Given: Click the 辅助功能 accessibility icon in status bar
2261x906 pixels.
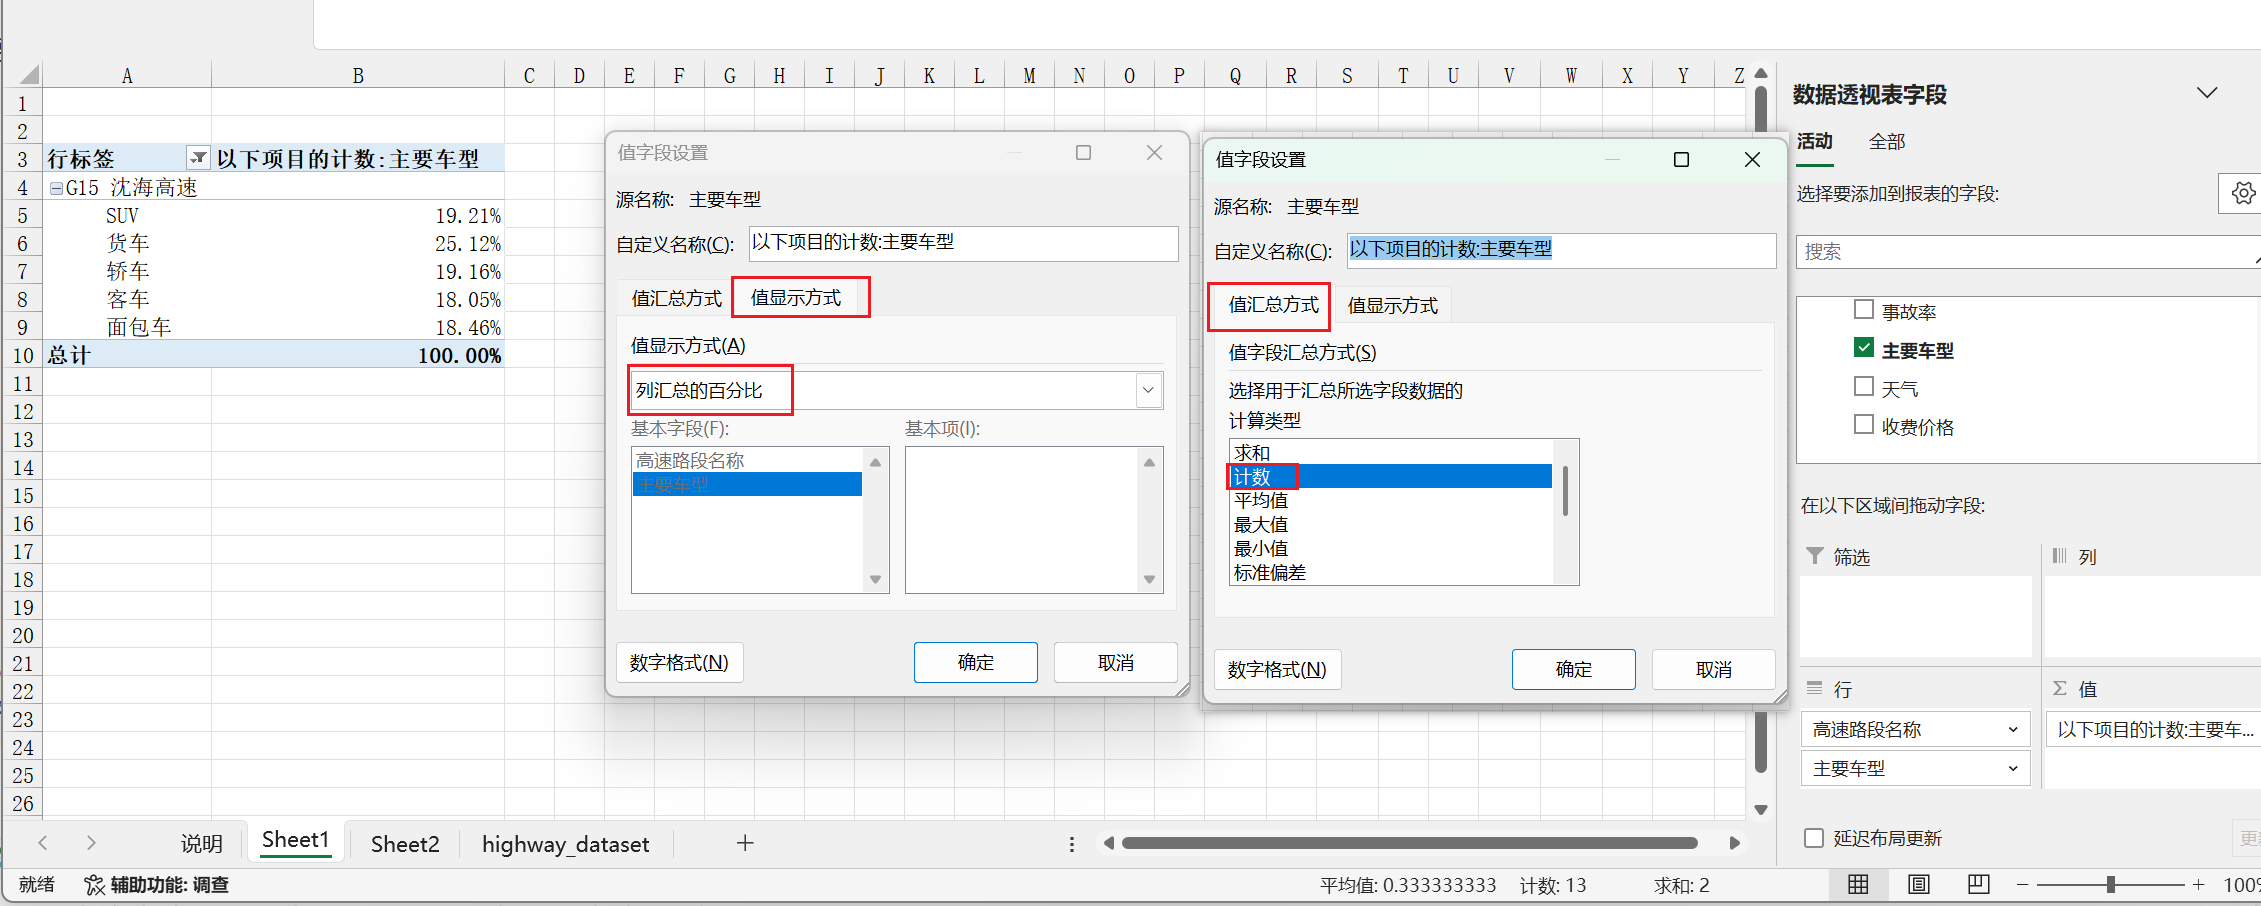Looking at the screenshot, I should [x=95, y=885].
